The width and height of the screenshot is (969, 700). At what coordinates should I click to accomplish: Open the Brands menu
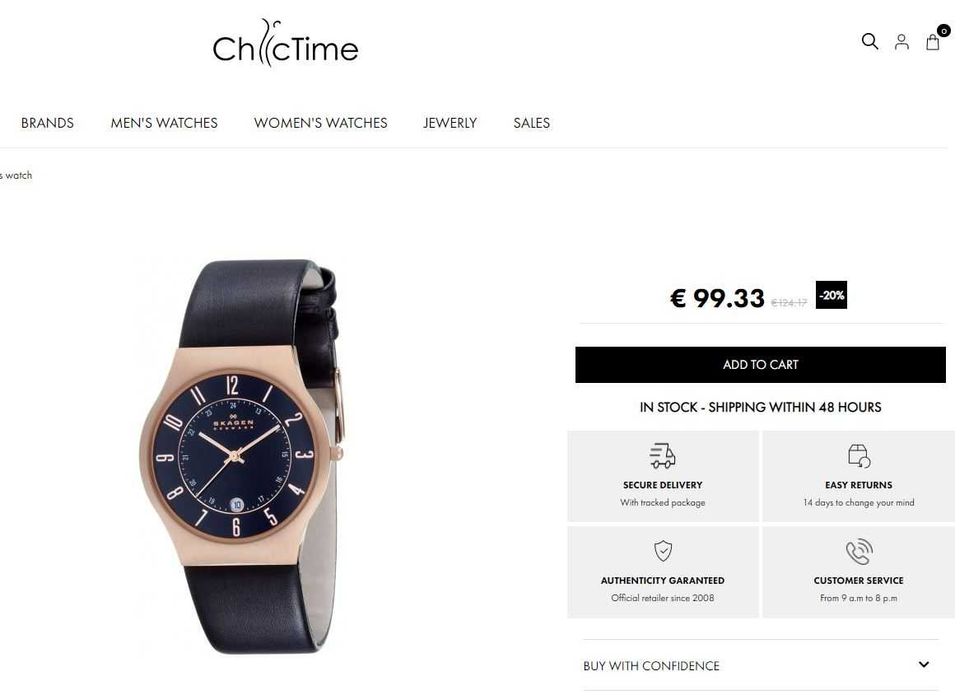pyautogui.click(x=48, y=123)
